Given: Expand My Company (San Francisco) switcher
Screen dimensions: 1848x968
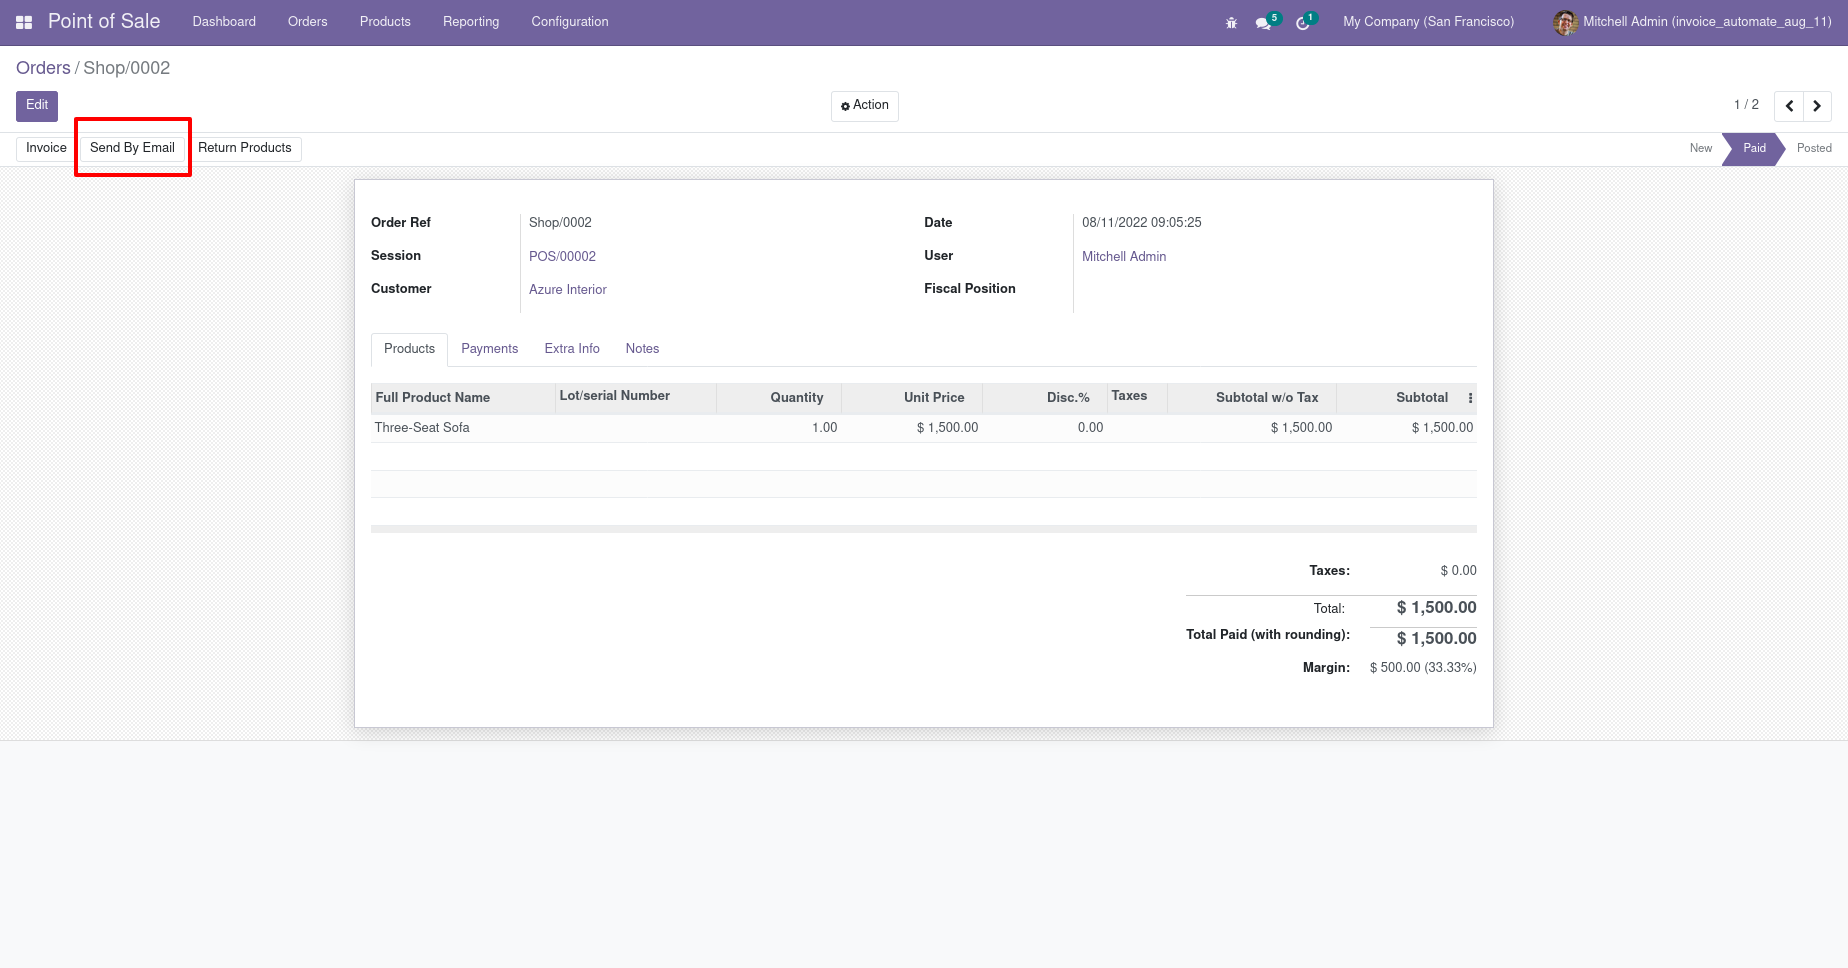Looking at the screenshot, I should click(x=1428, y=22).
